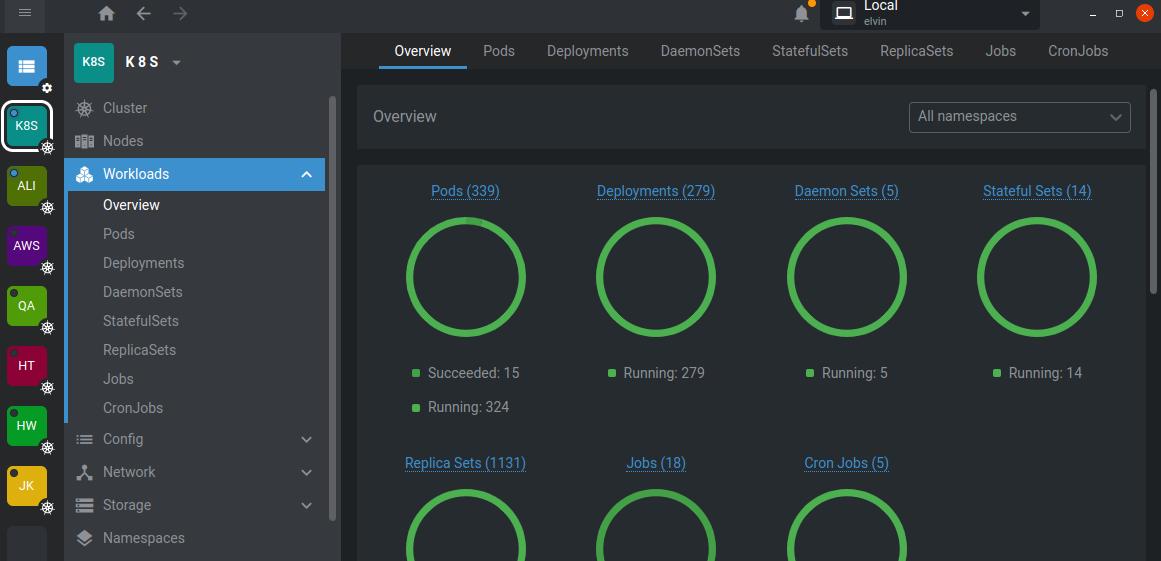Open the Replica Sets (1131) link

coord(466,463)
